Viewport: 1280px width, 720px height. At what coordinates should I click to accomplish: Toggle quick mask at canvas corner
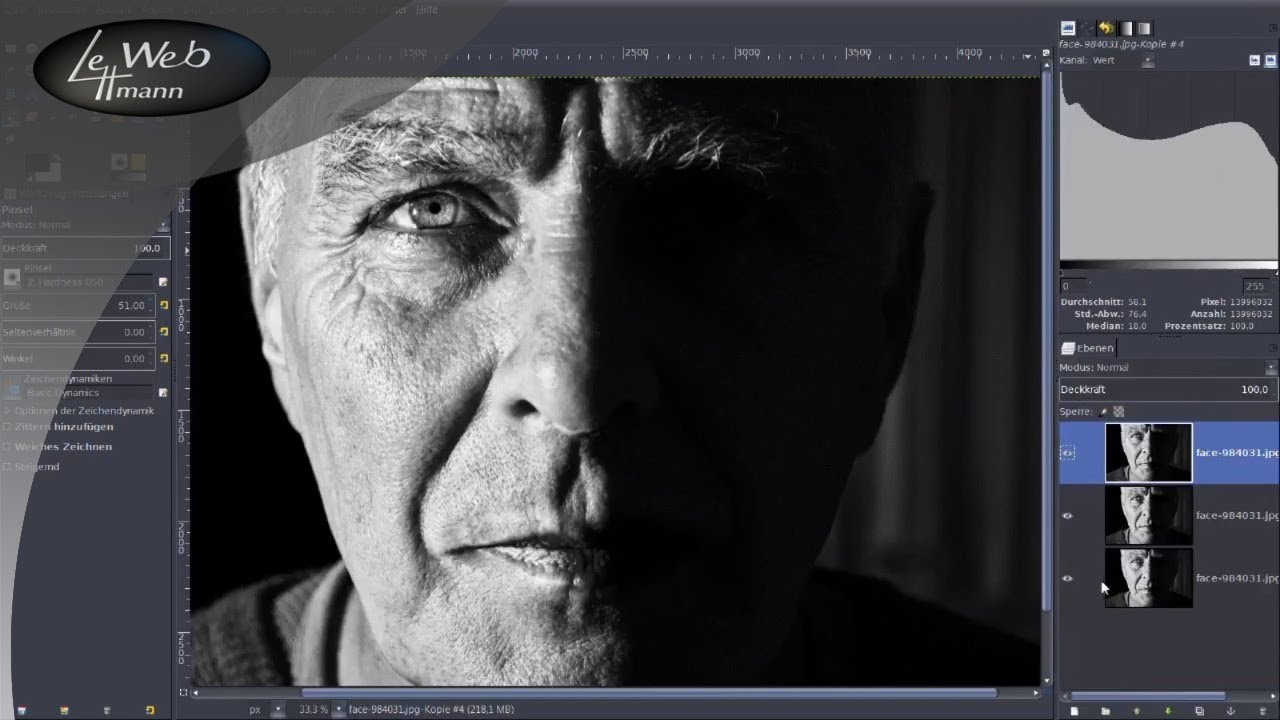click(x=183, y=692)
